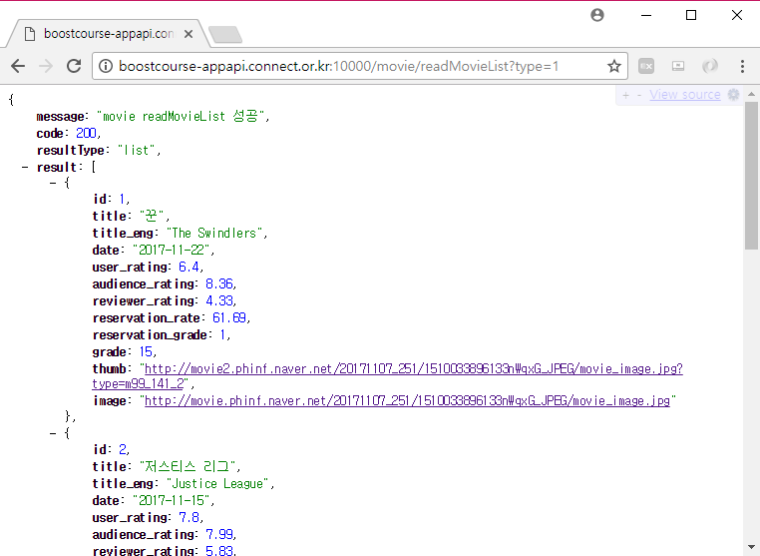This screenshot has height=556, width=760.
Task: Click the View source link
Action: [685, 95]
